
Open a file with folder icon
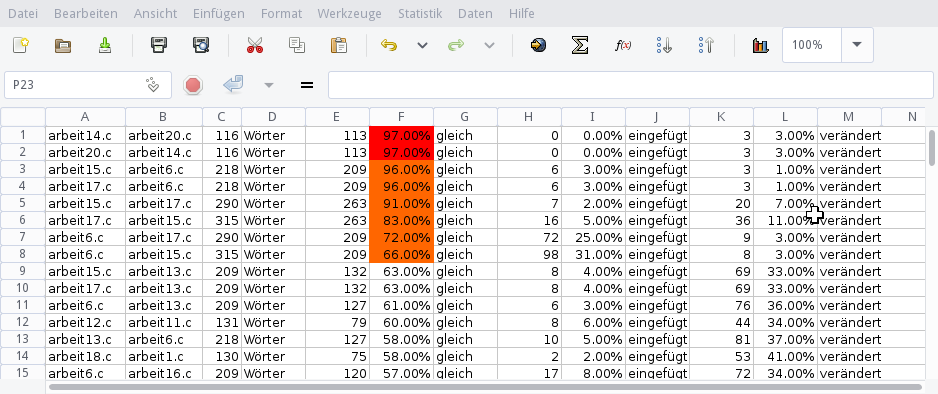click(x=63, y=45)
